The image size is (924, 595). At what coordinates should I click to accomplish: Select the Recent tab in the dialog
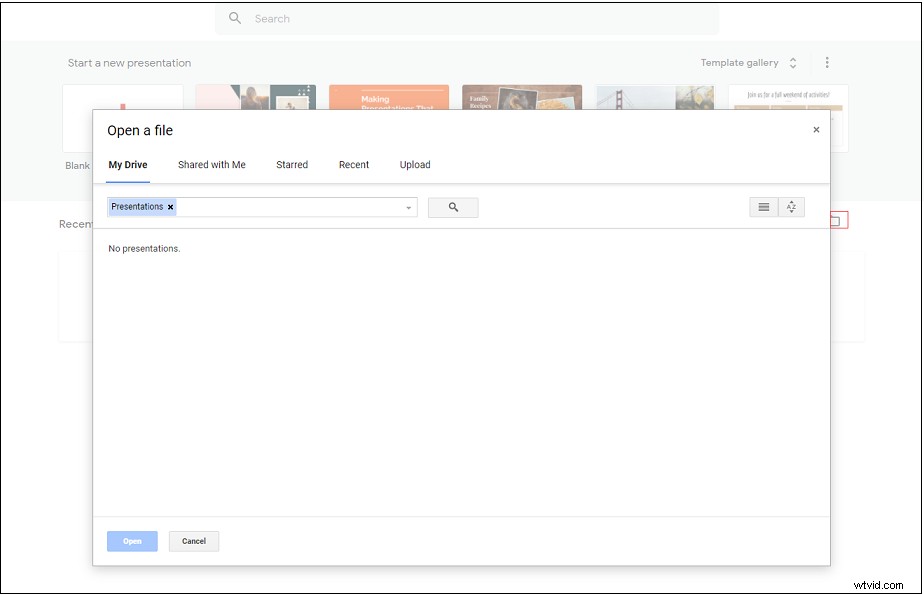[353, 165]
